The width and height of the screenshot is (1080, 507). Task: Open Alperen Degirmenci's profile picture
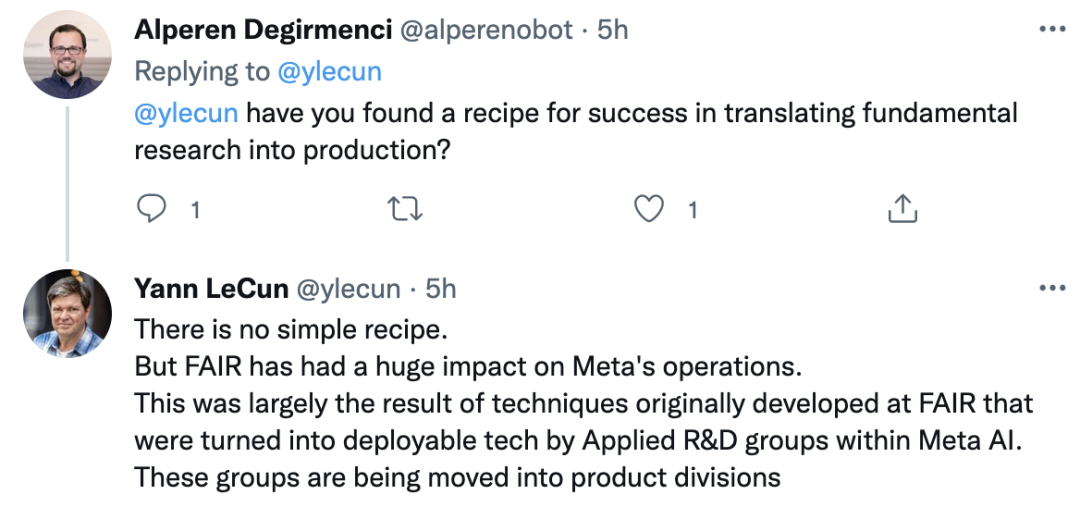tap(67, 54)
